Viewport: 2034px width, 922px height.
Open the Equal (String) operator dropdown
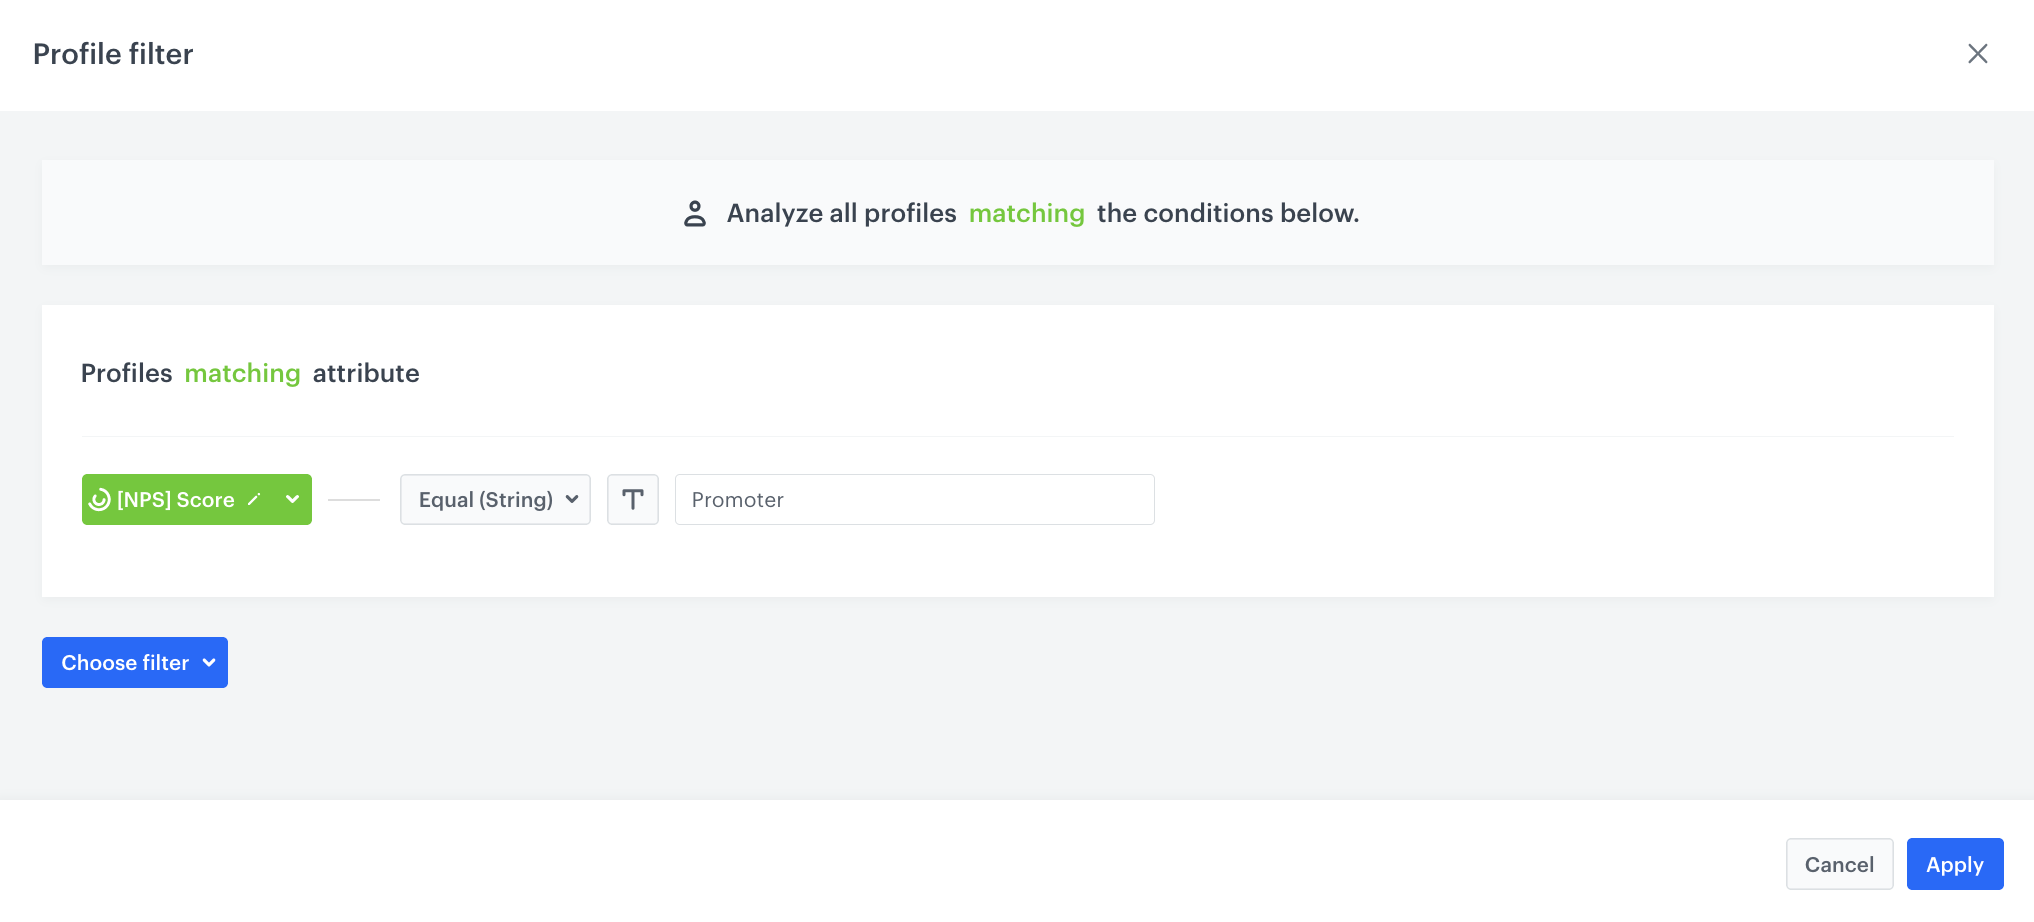tap(486, 499)
